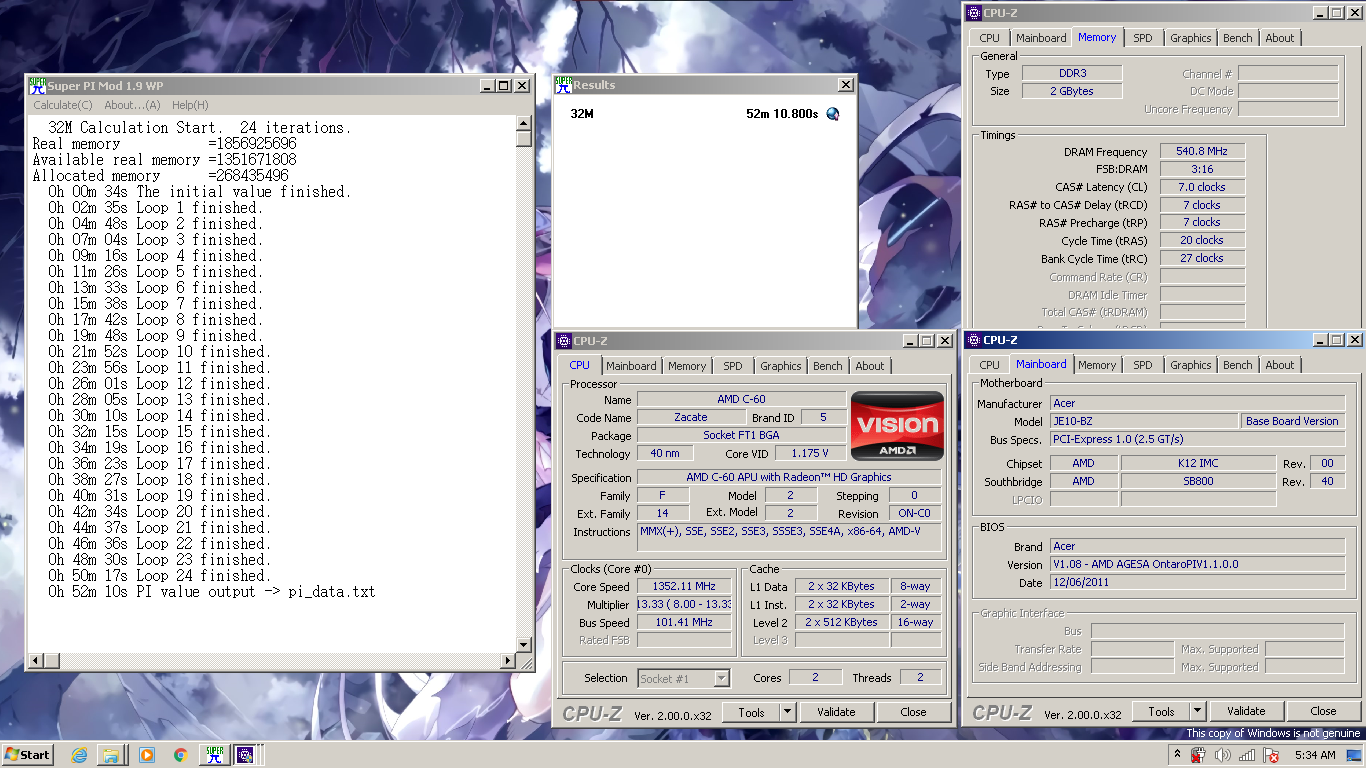Select About tab in CPU-Z Mainboard window

tap(1280, 365)
